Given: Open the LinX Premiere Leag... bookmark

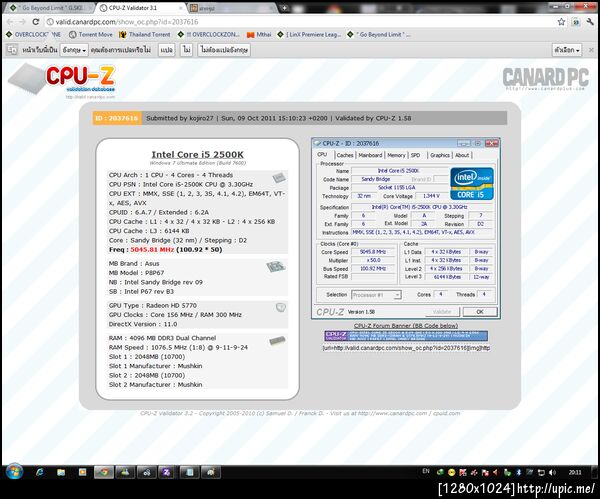Looking at the screenshot, I should click(x=309, y=34).
